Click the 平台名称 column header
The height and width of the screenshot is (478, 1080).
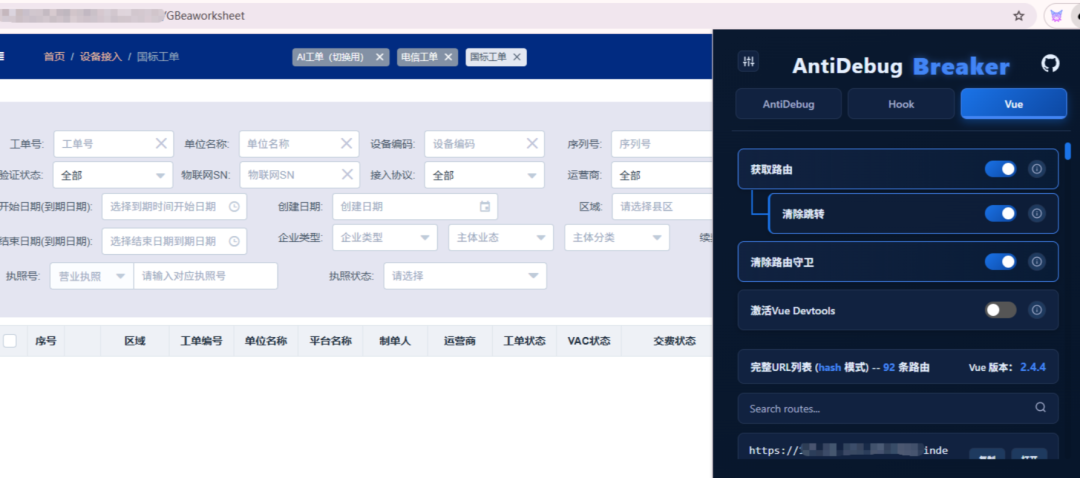click(331, 341)
